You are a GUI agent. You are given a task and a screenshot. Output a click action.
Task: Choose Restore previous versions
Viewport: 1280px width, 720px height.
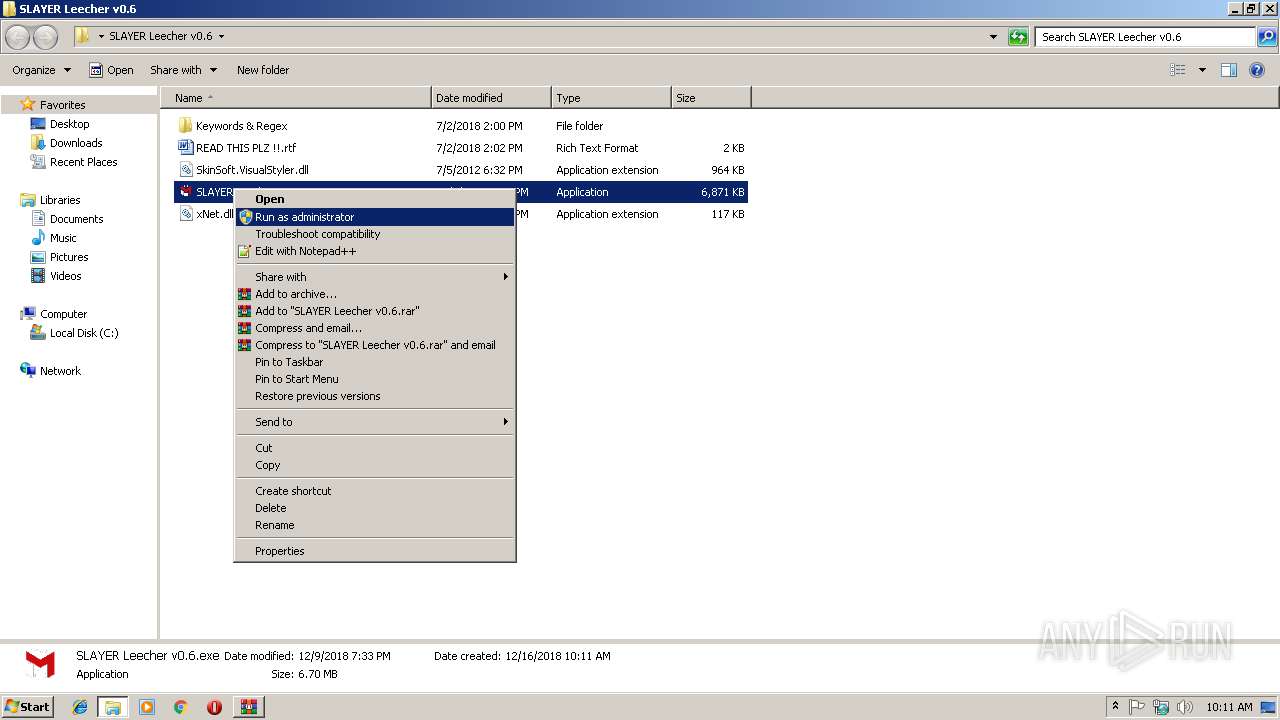pyautogui.click(x=375, y=396)
